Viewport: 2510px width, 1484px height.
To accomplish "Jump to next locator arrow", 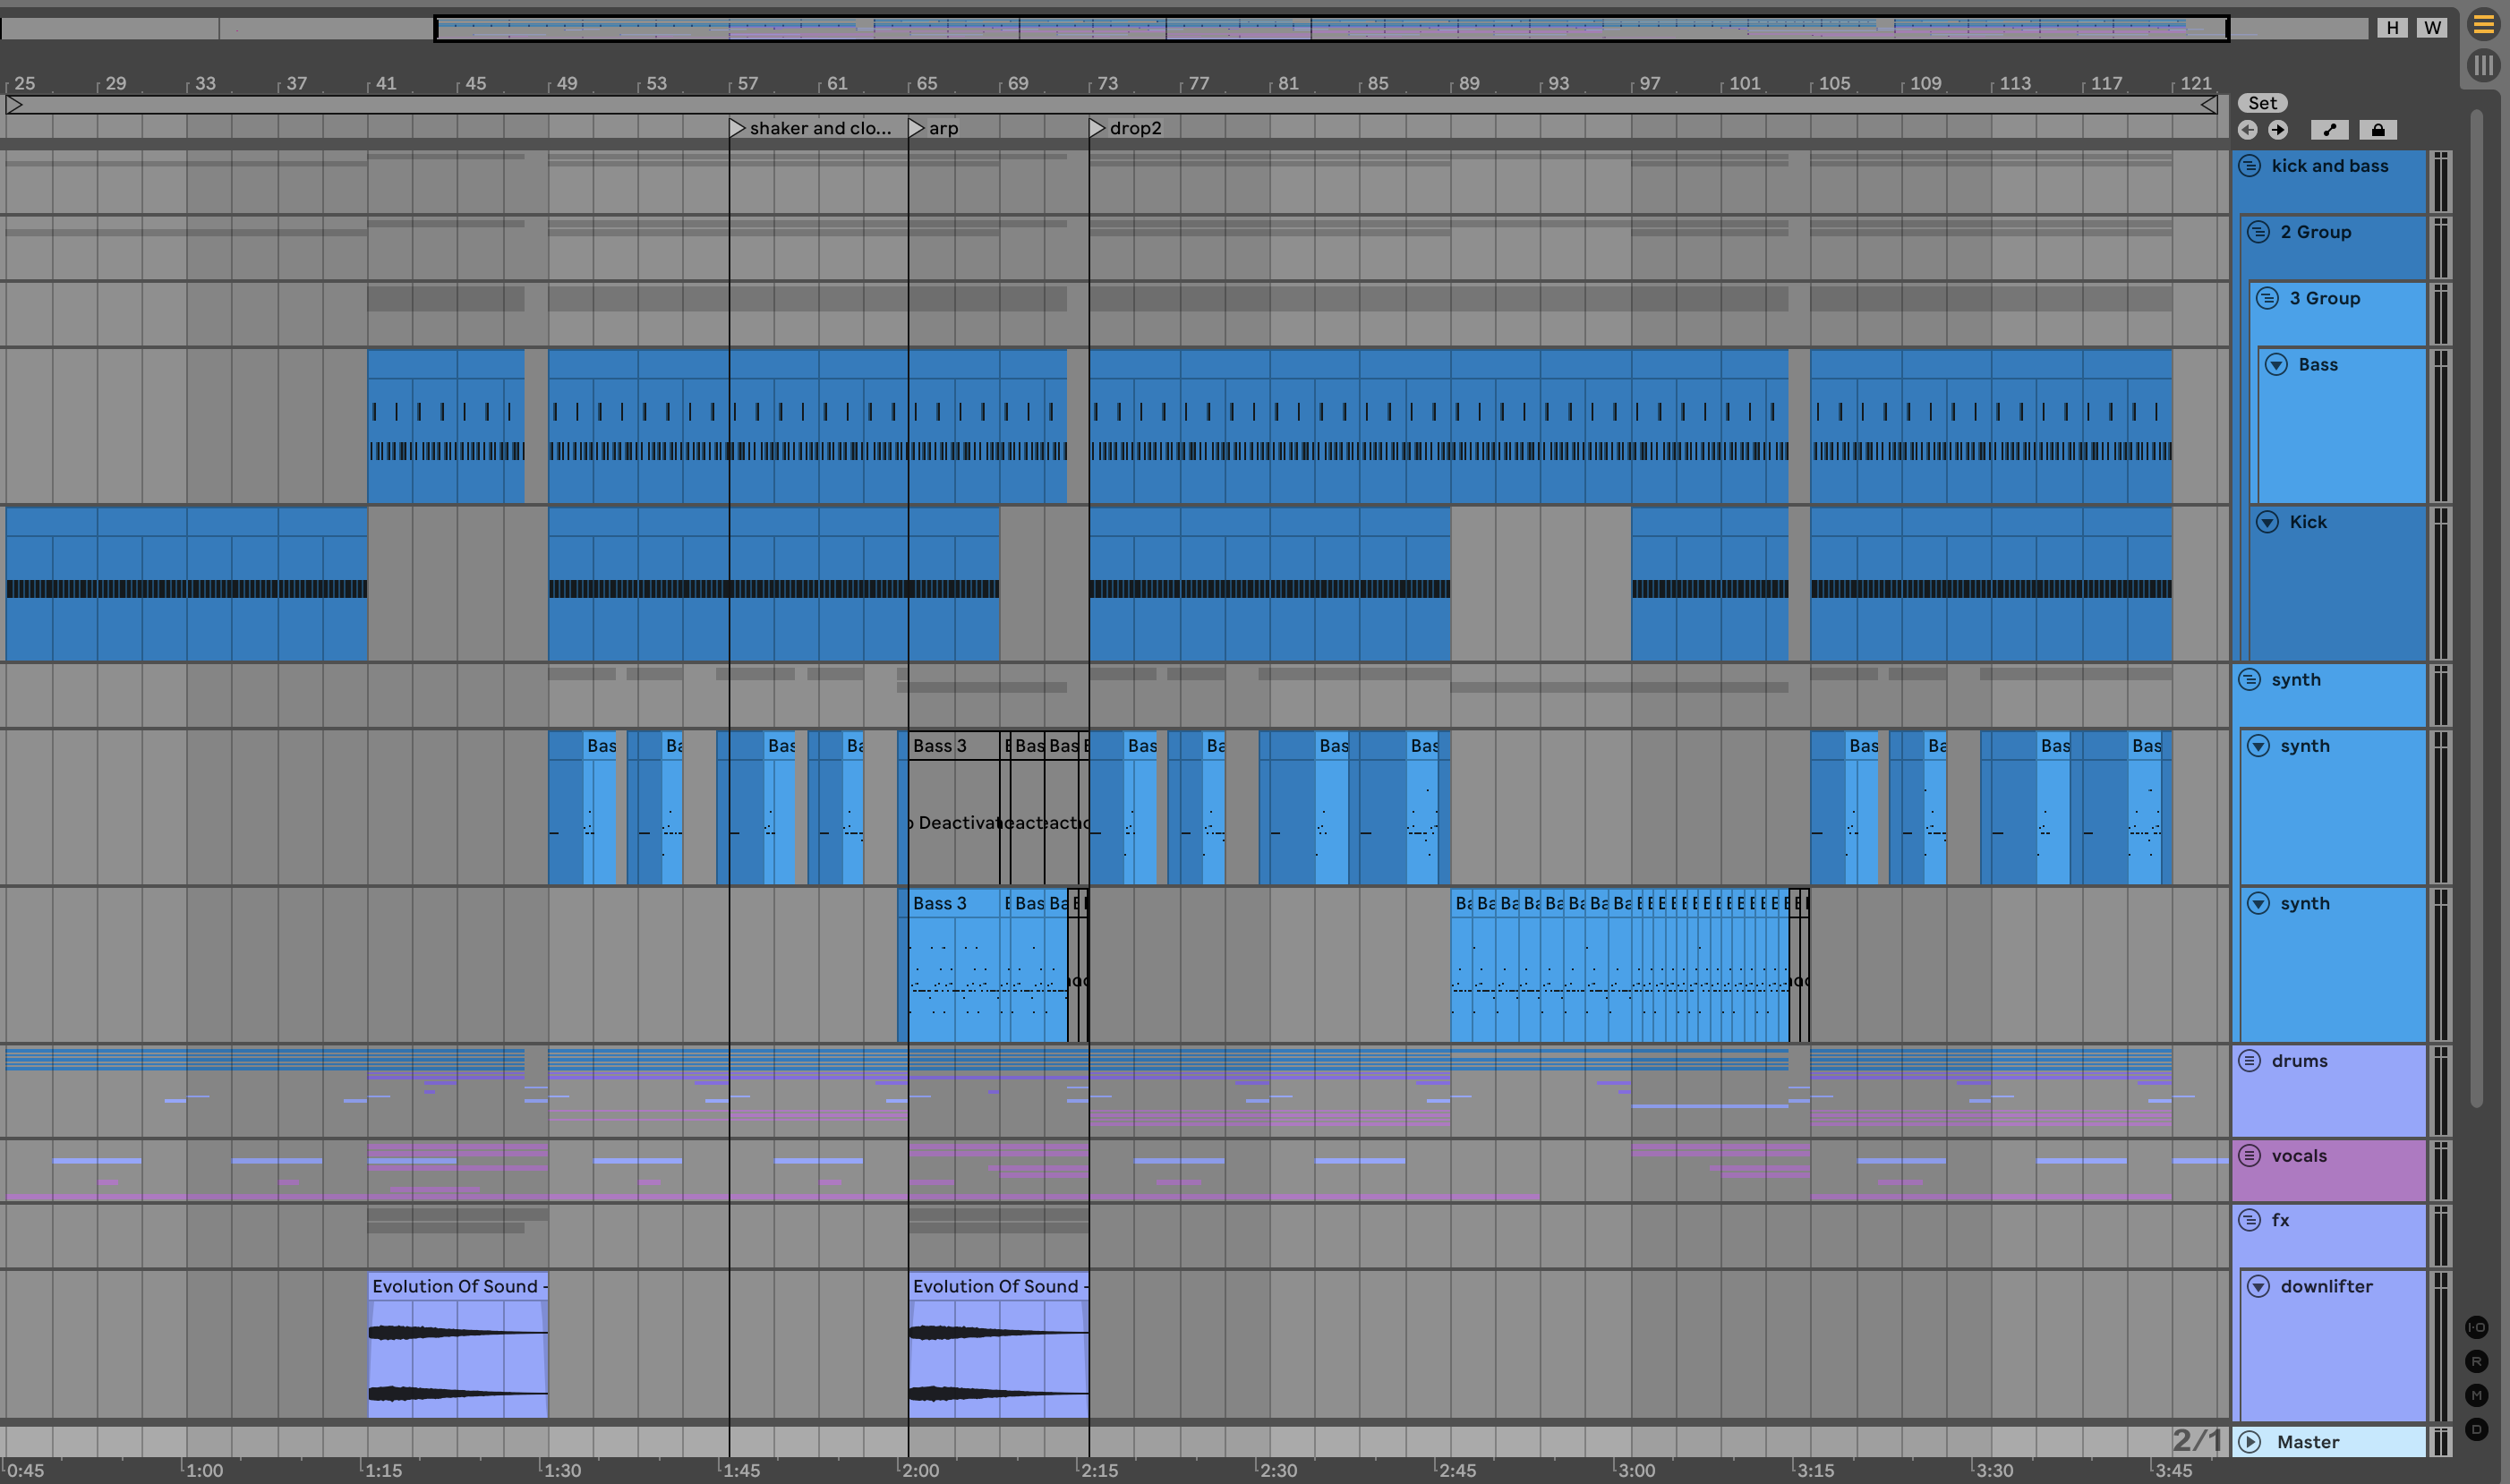I will (x=2278, y=130).
